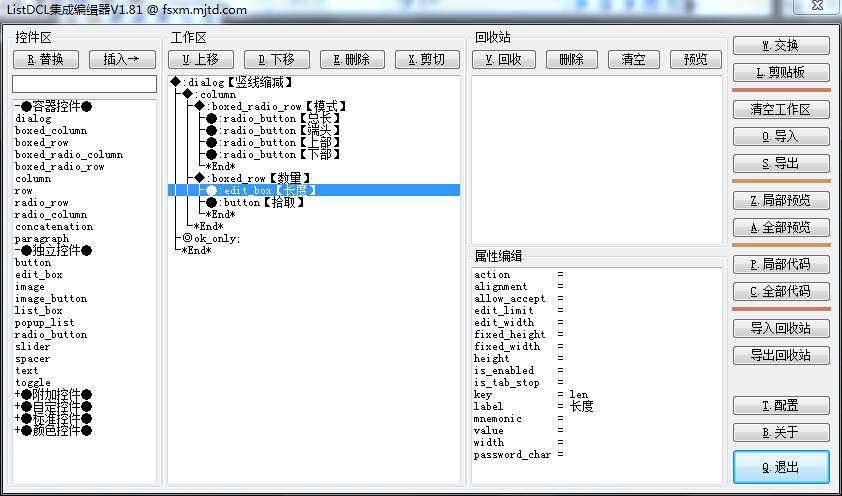Select toggle in the control list

tap(33, 382)
